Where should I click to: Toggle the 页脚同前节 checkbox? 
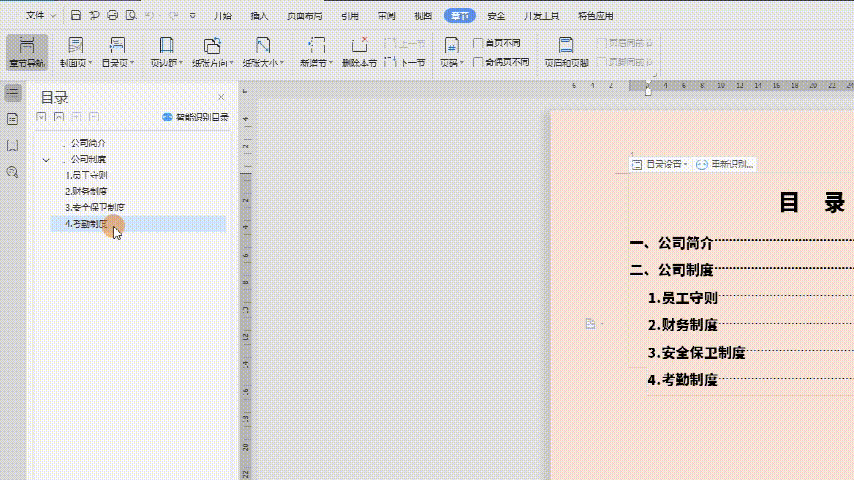point(602,62)
